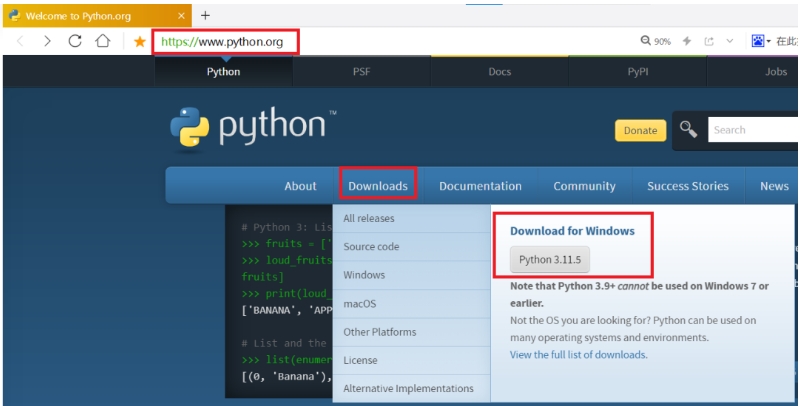
Task: Click the python.org URL address field
Action: click(x=230, y=42)
